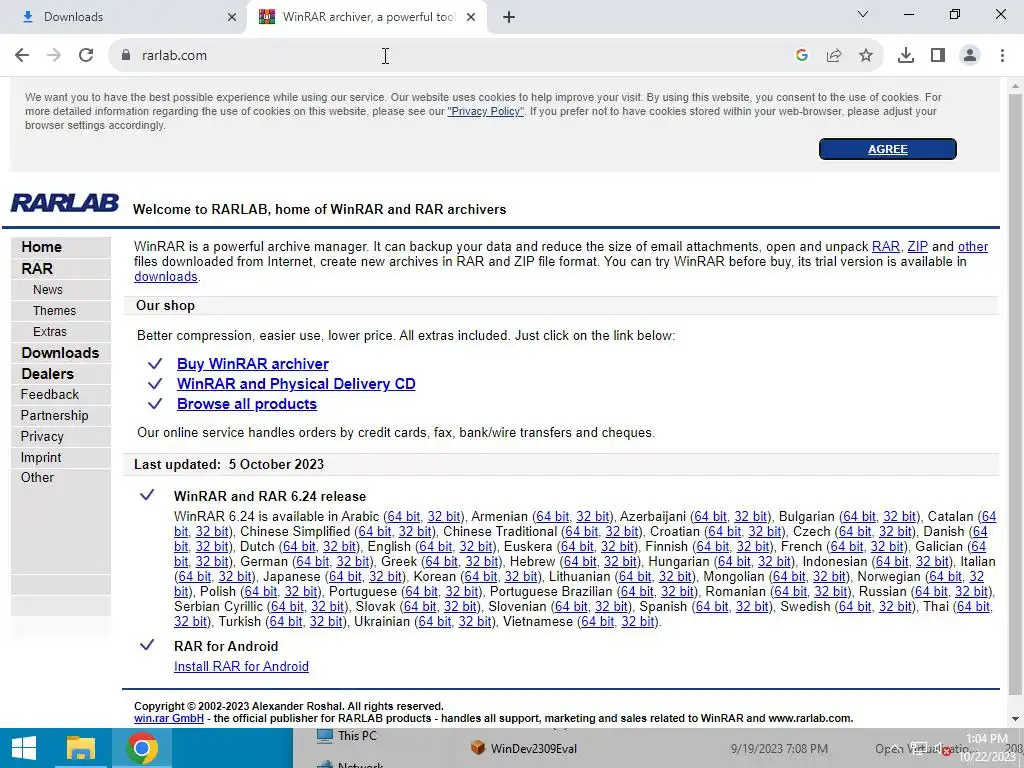Click Chrome icon in taskbar

point(142,748)
